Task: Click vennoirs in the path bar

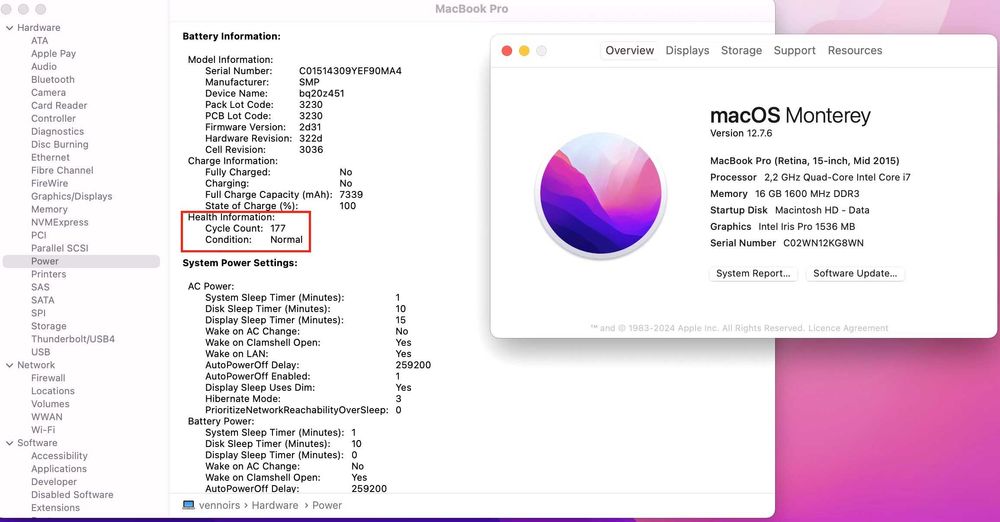Action: click(x=219, y=505)
